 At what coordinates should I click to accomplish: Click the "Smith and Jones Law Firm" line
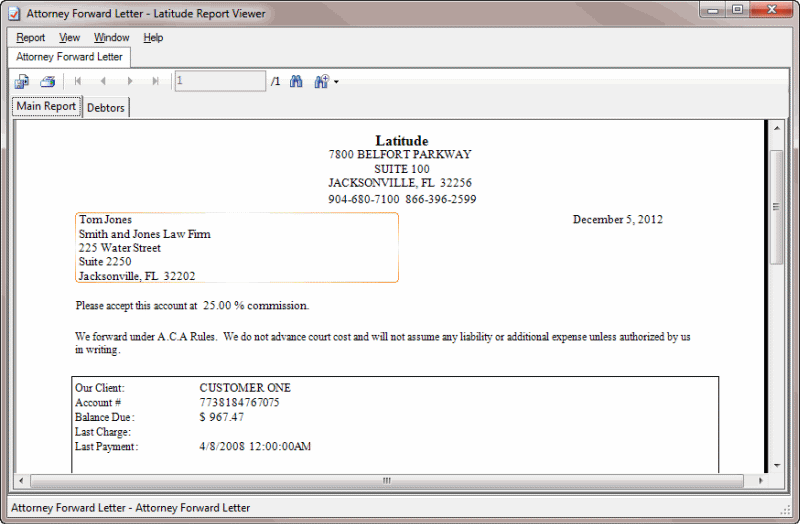(x=144, y=234)
